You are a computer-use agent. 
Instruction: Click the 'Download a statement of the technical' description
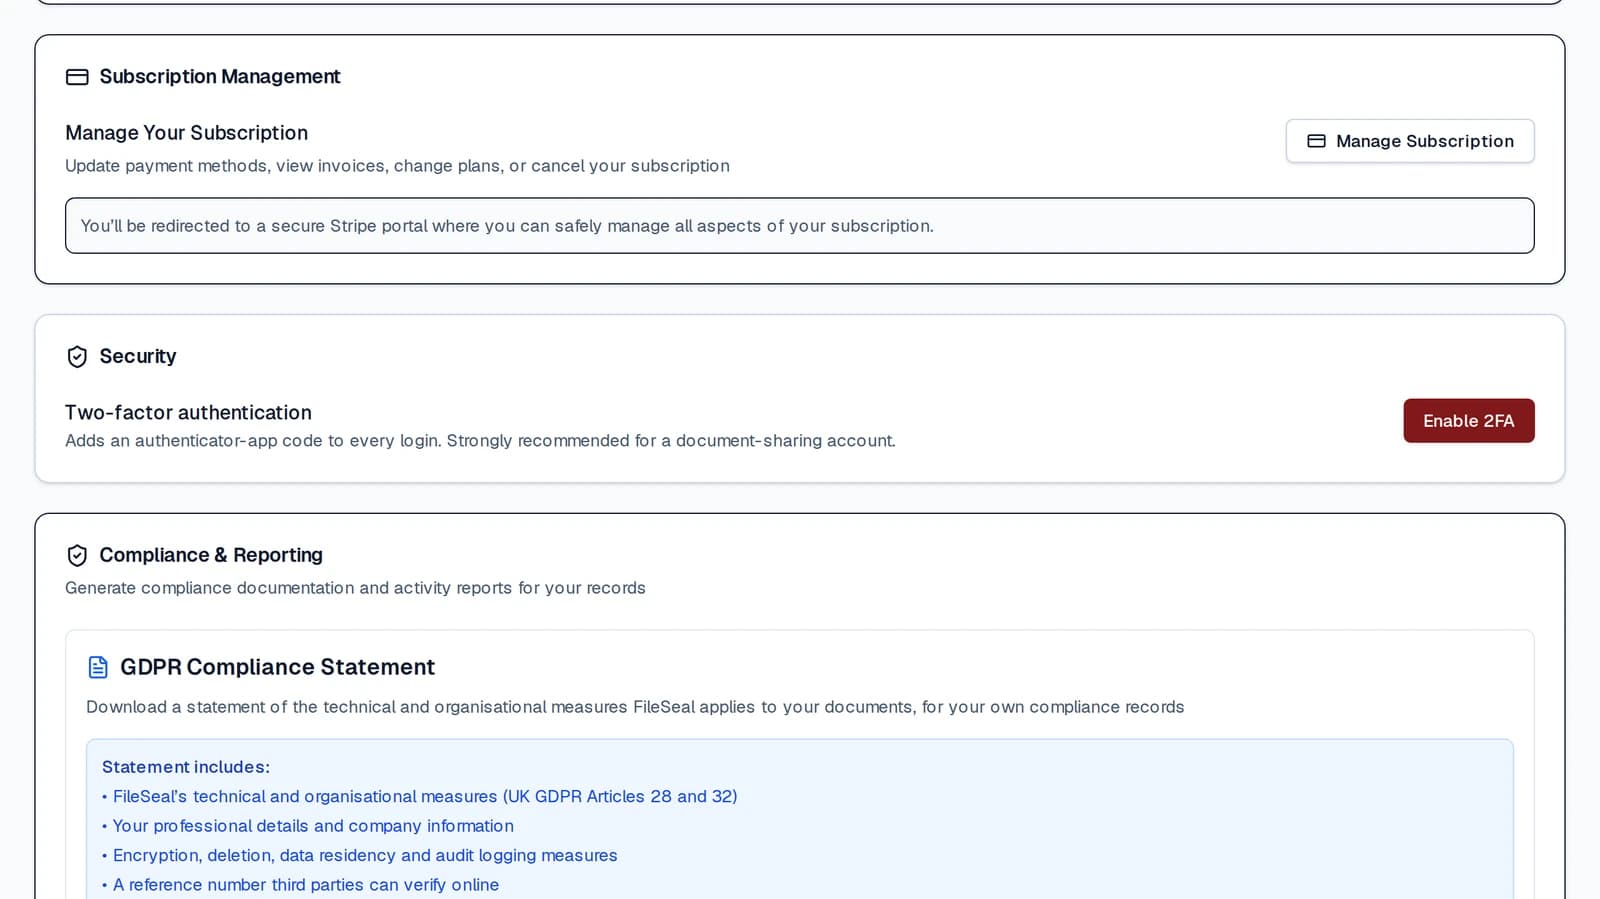click(635, 707)
